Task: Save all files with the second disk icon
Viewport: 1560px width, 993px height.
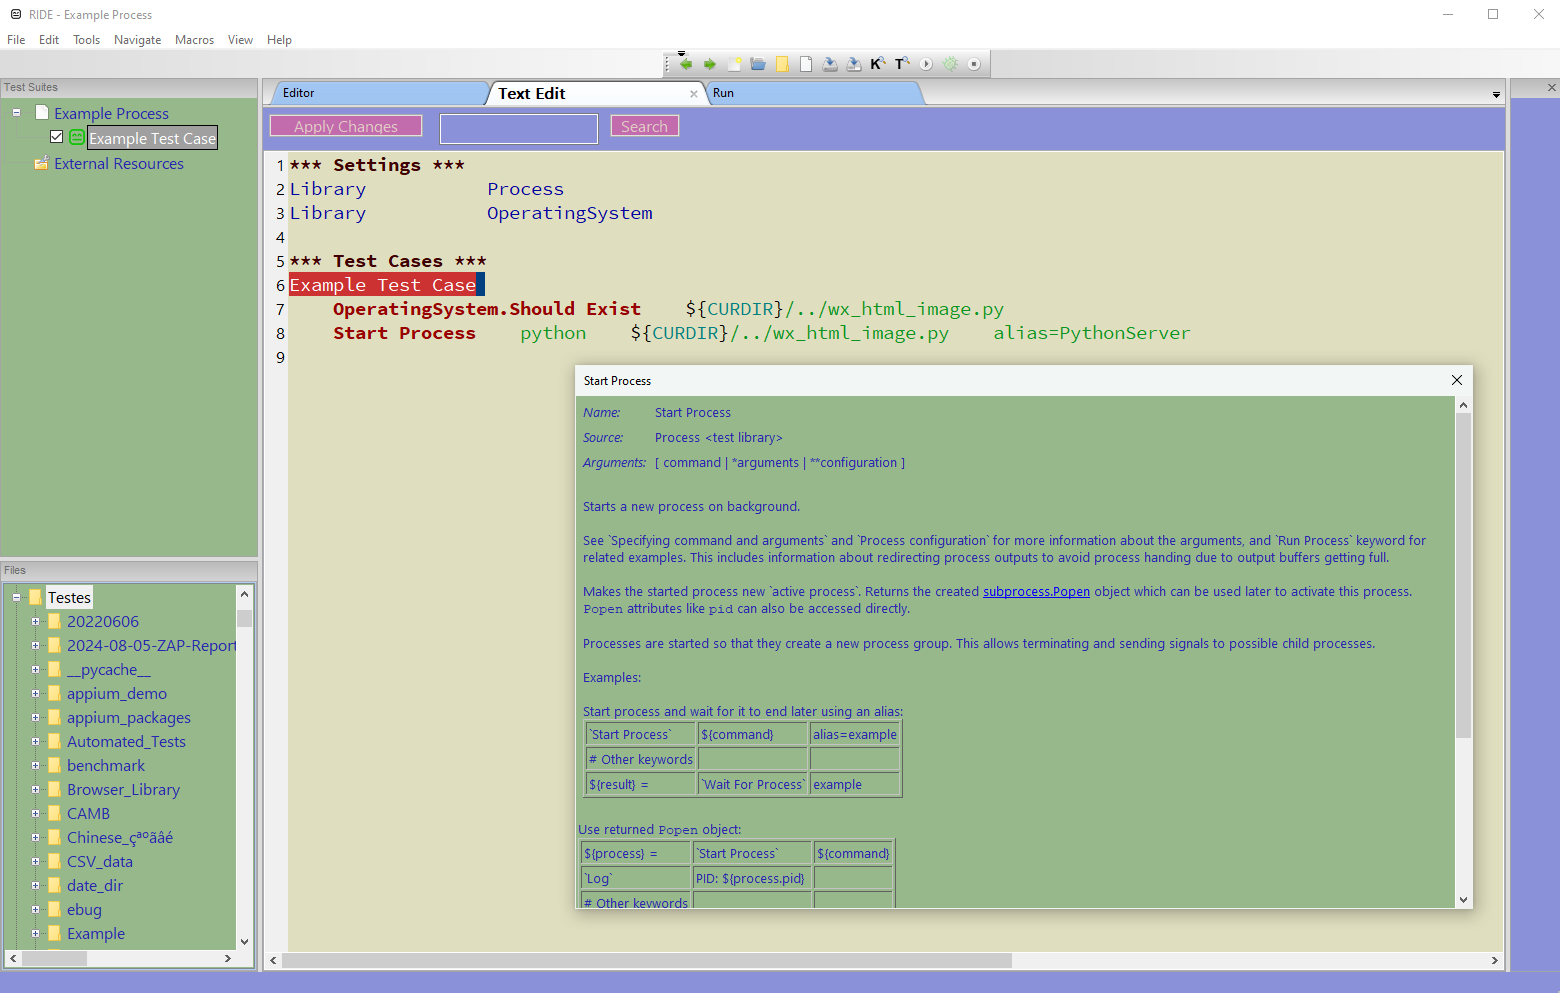Action: (x=854, y=64)
